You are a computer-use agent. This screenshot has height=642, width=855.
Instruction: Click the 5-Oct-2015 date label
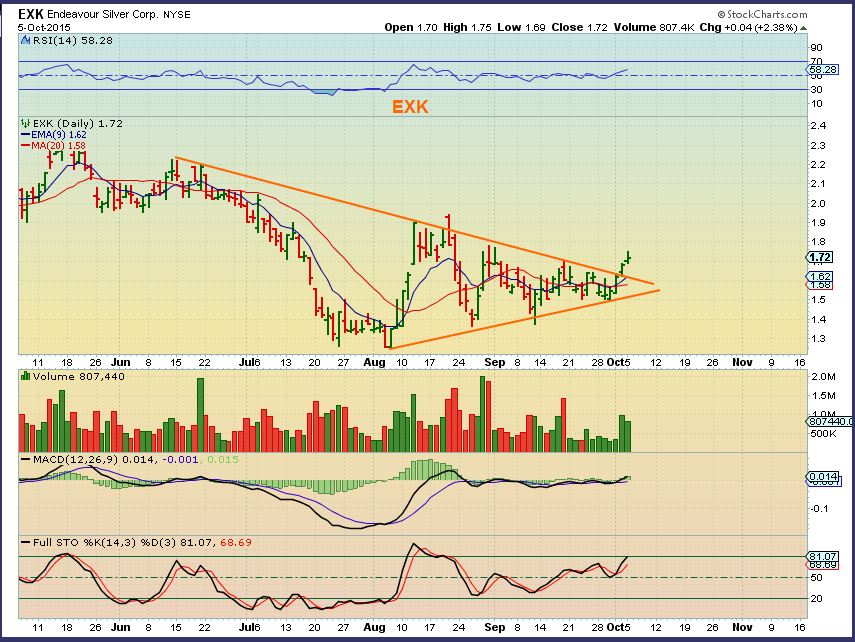click(x=44, y=27)
